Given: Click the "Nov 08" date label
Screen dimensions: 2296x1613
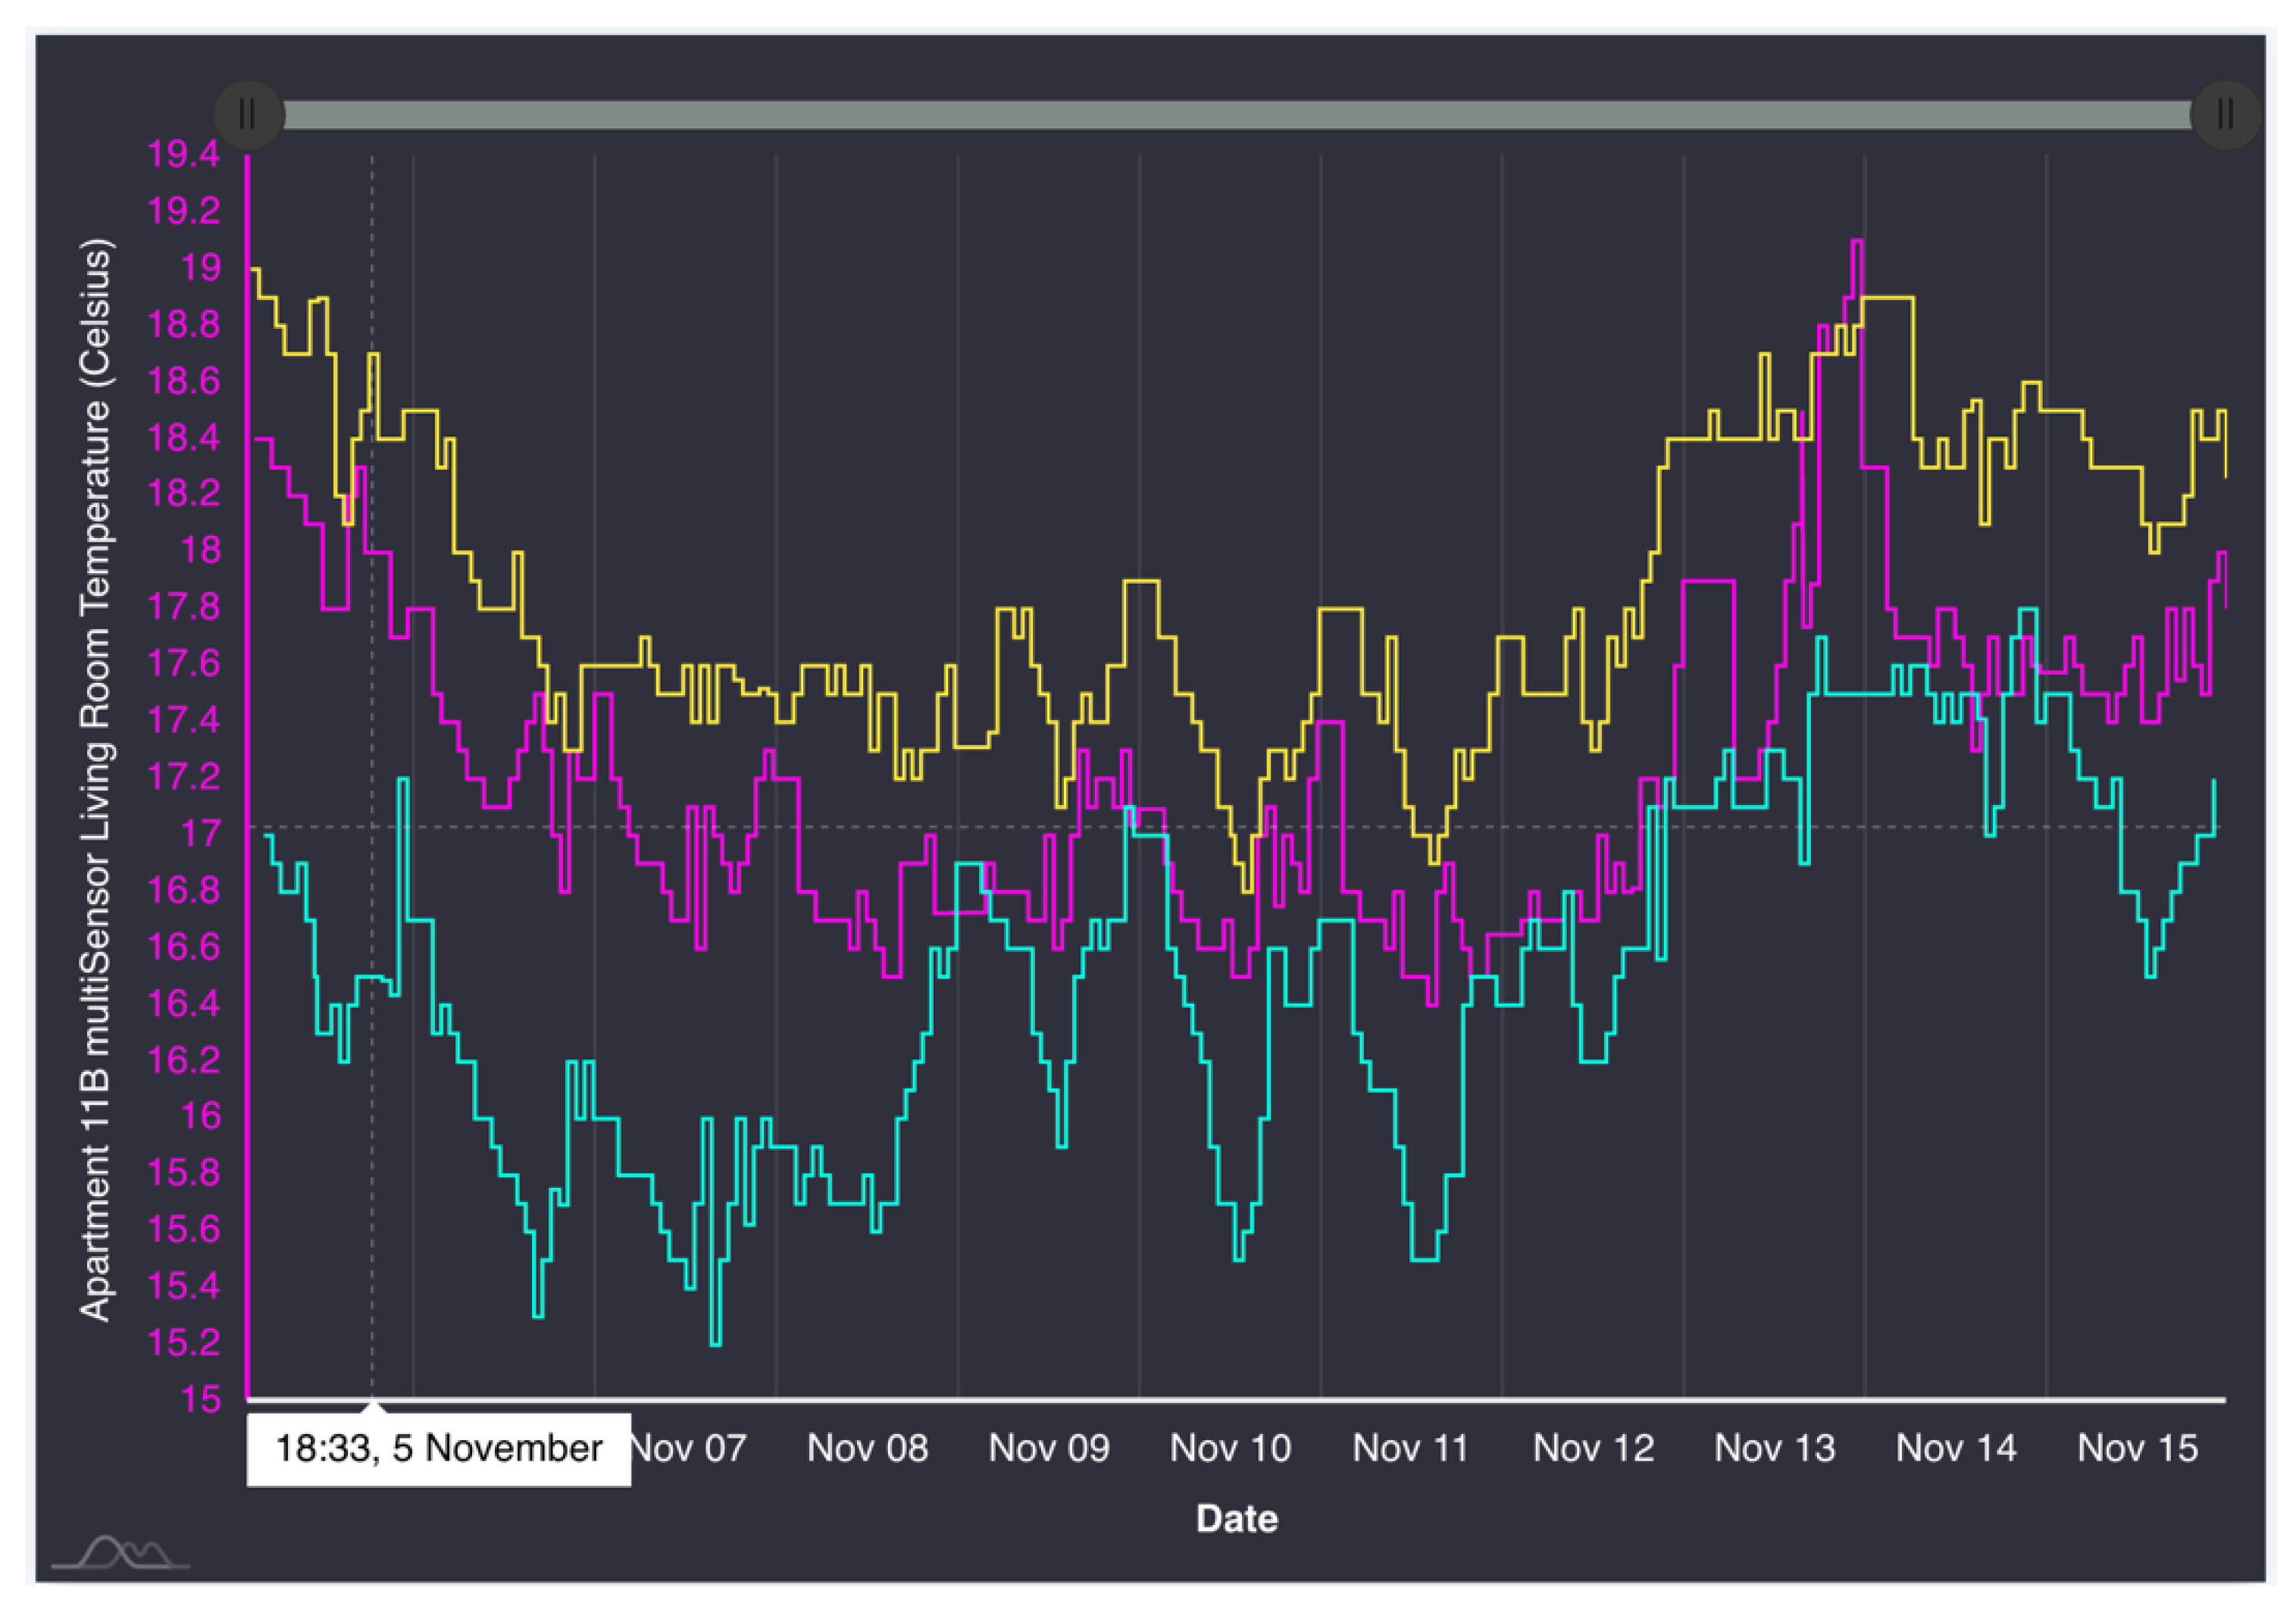Looking at the screenshot, I should coord(868,1448).
